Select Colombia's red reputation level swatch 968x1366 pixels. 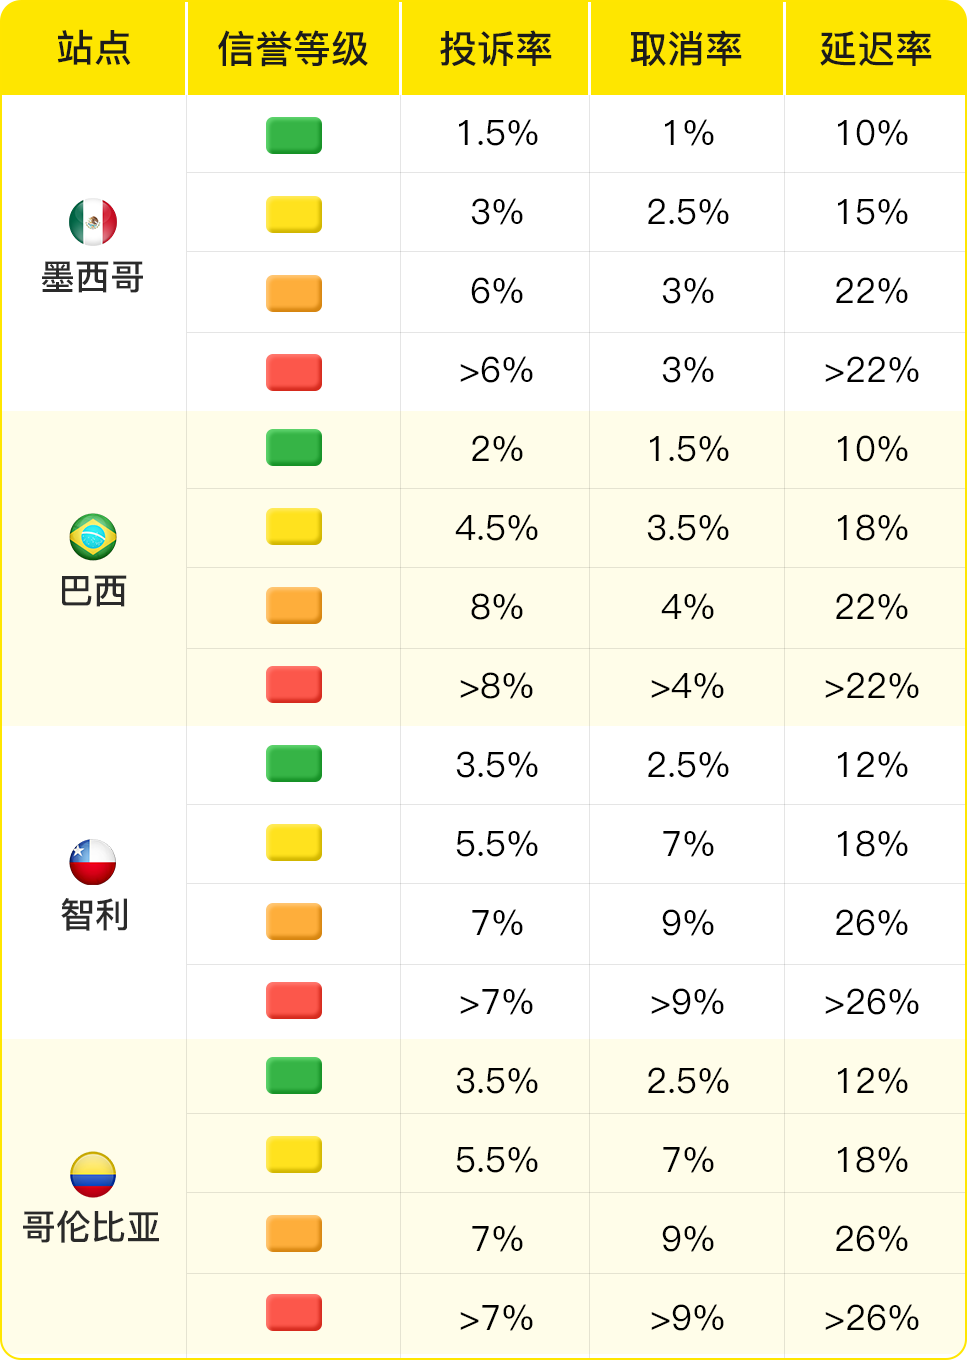click(x=294, y=1313)
